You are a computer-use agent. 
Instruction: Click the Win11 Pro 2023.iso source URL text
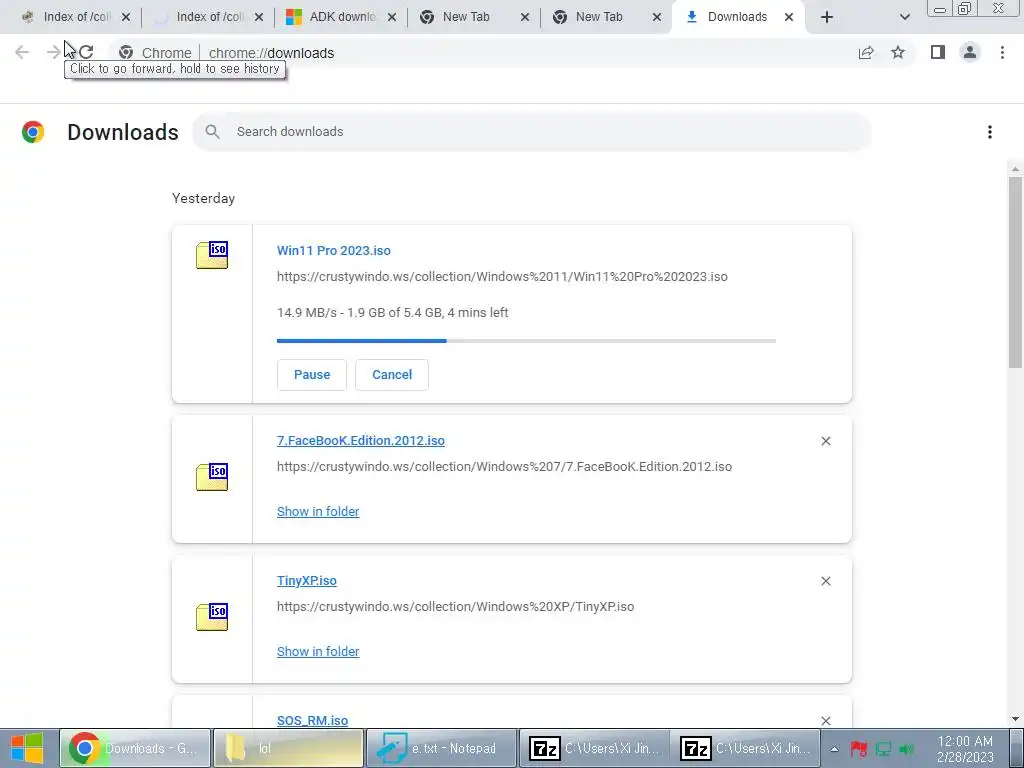point(502,277)
